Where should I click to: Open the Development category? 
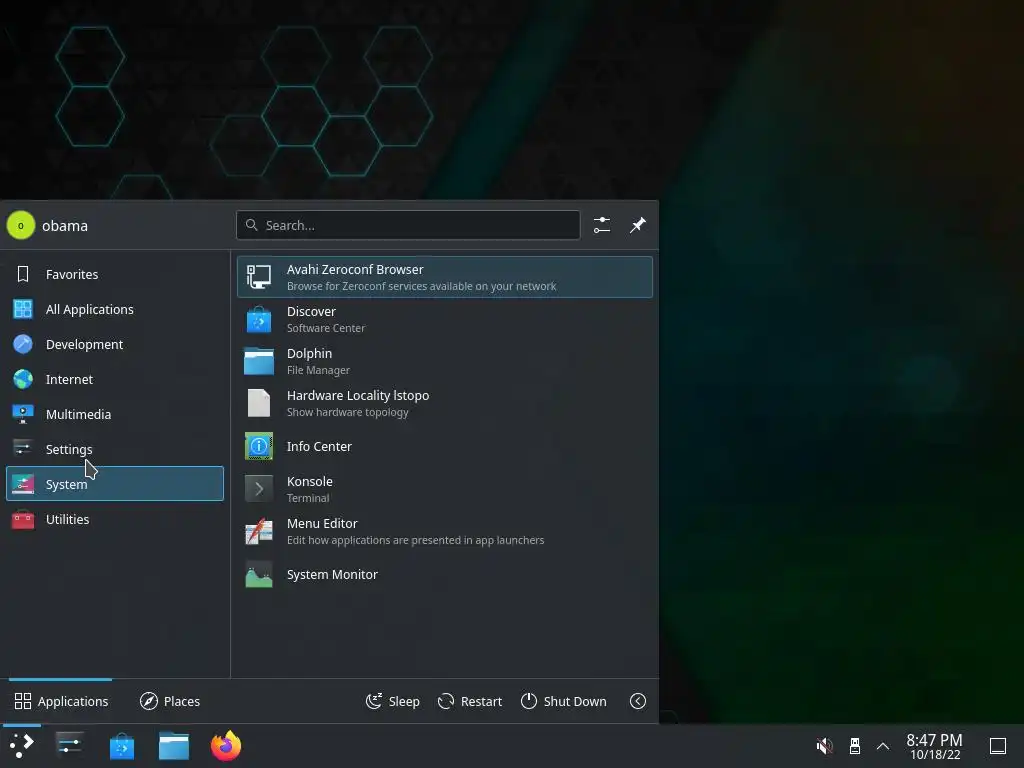click(x=115, y=344)
